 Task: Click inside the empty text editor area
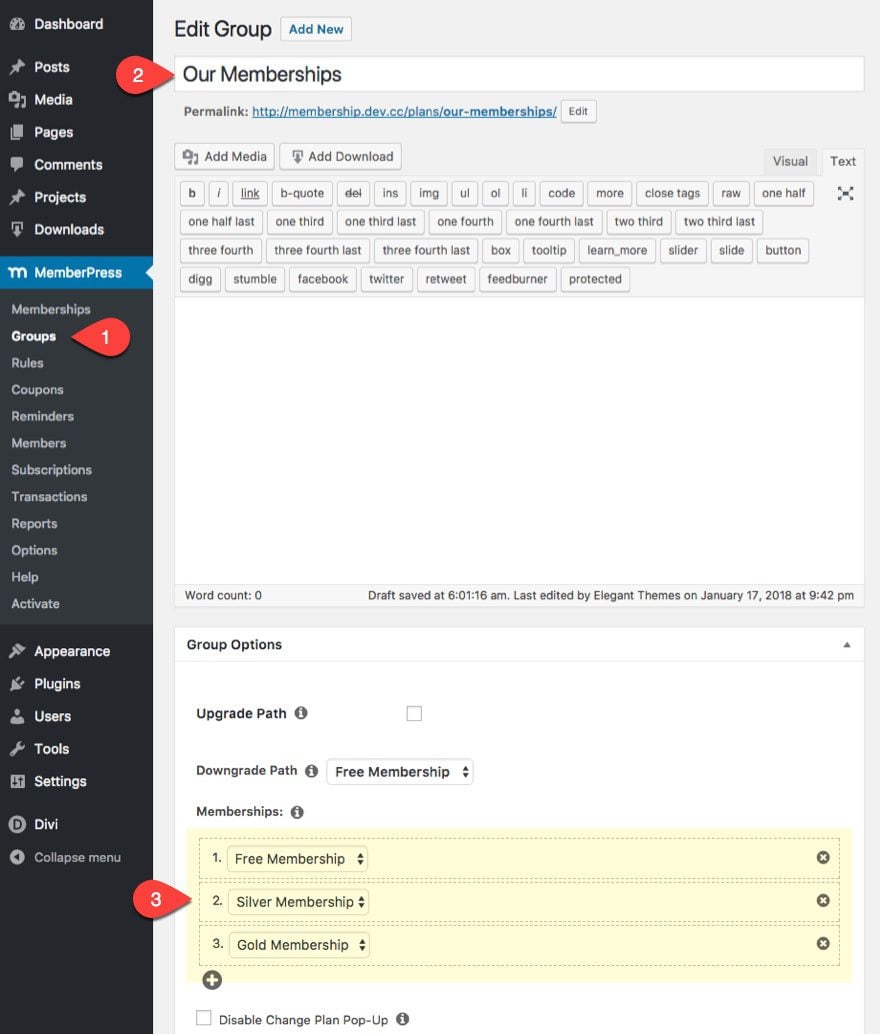tap(519, 441)
